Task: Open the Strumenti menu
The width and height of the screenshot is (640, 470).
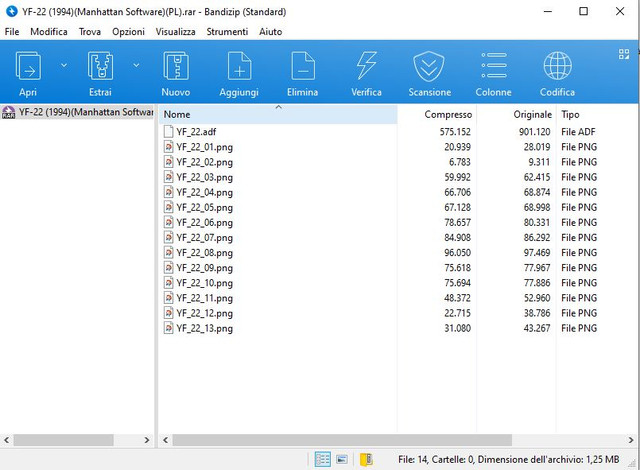Action: point(227,31)
